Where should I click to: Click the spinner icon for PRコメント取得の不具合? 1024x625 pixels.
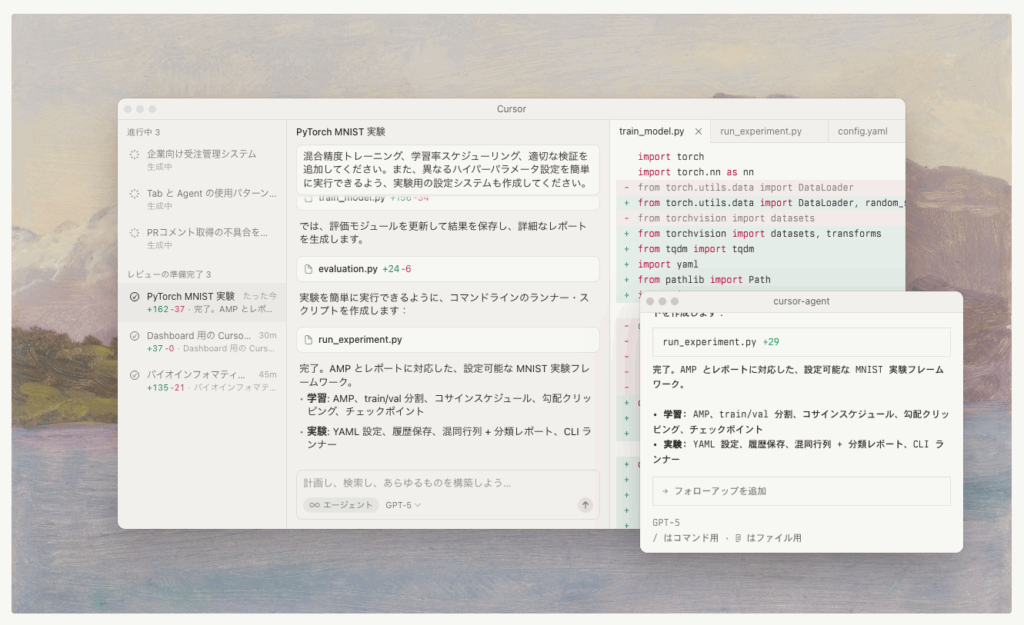[134, 233]
